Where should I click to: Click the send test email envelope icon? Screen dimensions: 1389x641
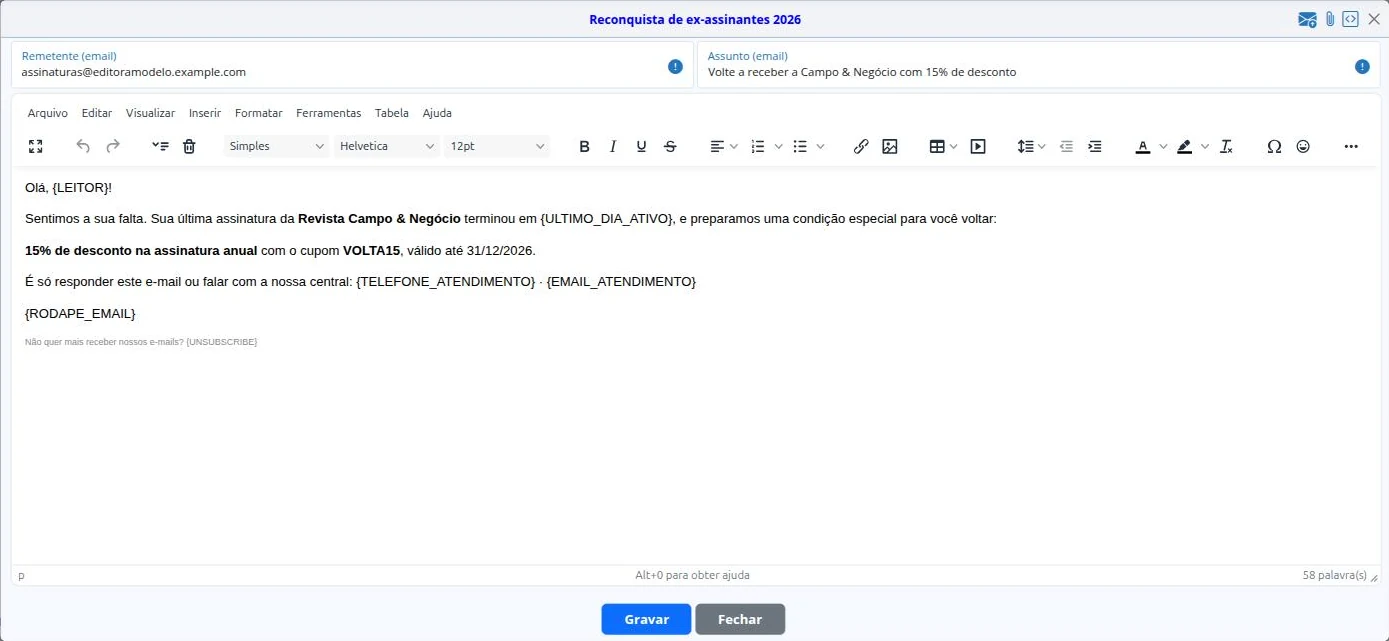[1307, 19]
